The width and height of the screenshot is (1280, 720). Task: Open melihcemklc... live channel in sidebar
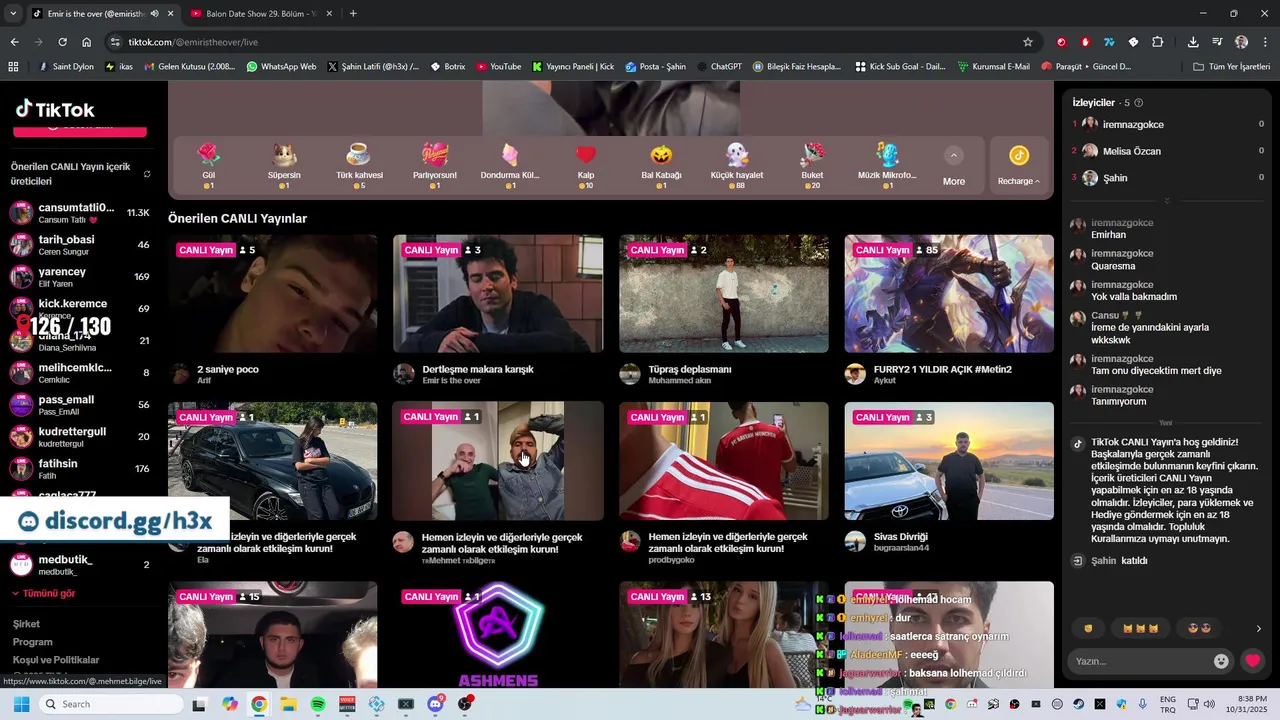pos(80,373)
